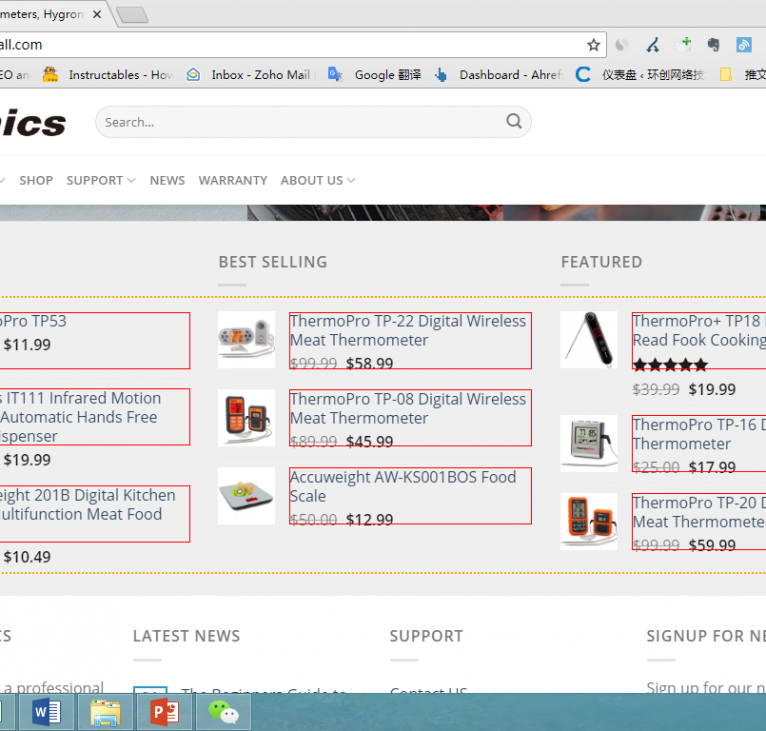Image resolution: width=766 pixels, height=731 pixels.
Task: Click the search magnifier icon
Action: click(514, 122)
